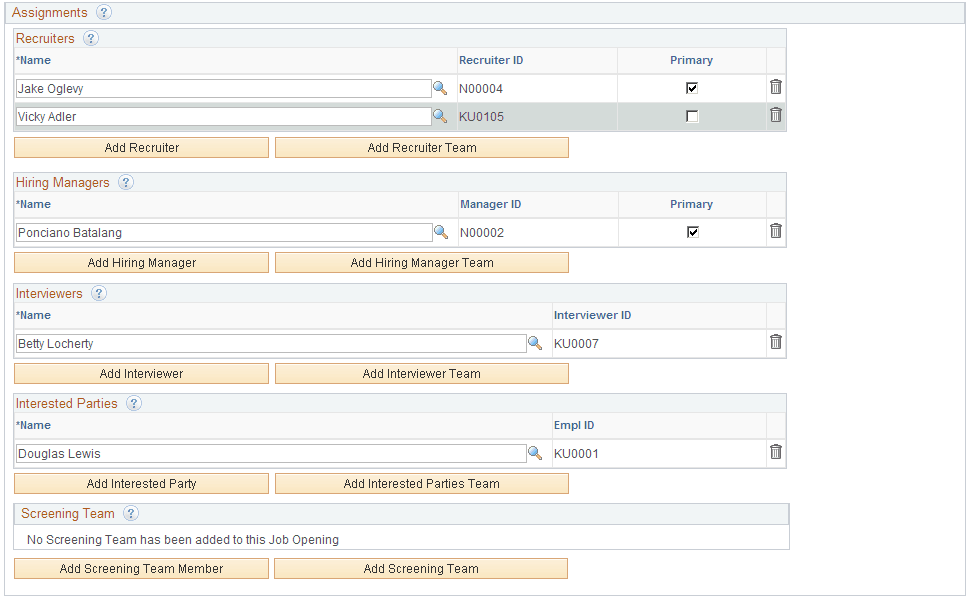This screenshot has height=601, width=975.
Task: Open the lookup for recruiter Jake Oglevy
Action: coord(440,87)
